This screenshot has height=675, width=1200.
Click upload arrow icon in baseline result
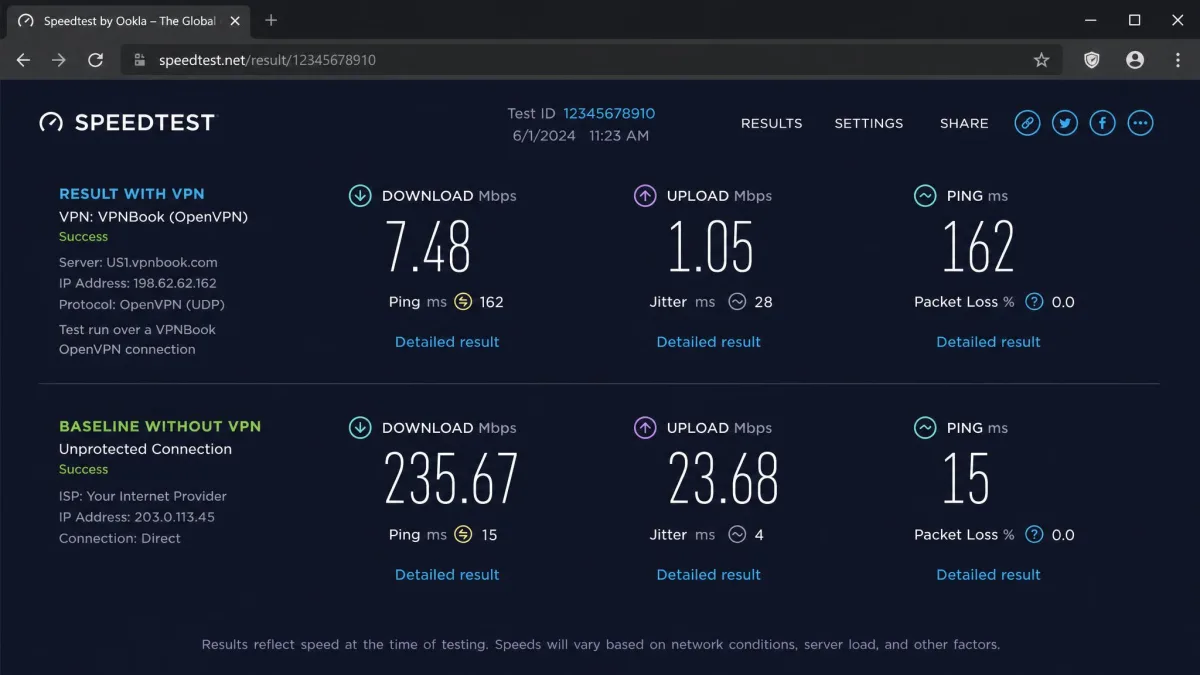tap(645, 428)
